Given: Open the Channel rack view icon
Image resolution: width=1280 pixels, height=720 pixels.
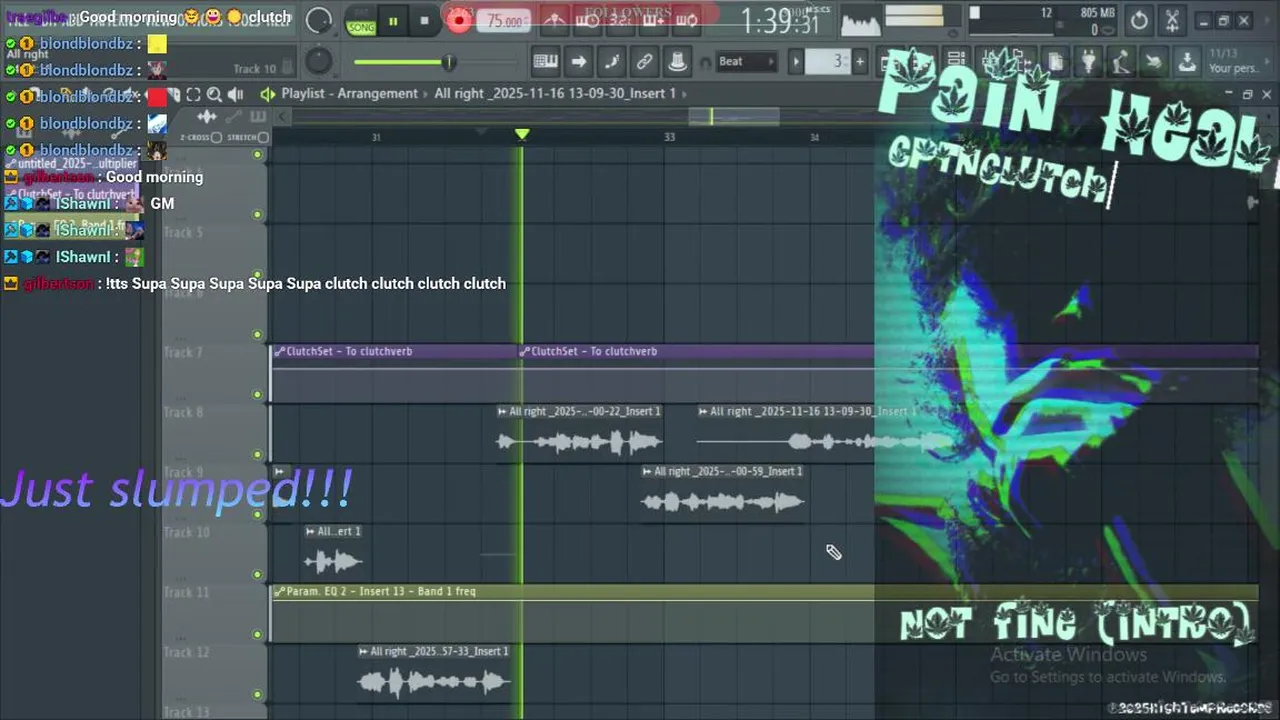Looking at the screenshot, I should [956, 62].
